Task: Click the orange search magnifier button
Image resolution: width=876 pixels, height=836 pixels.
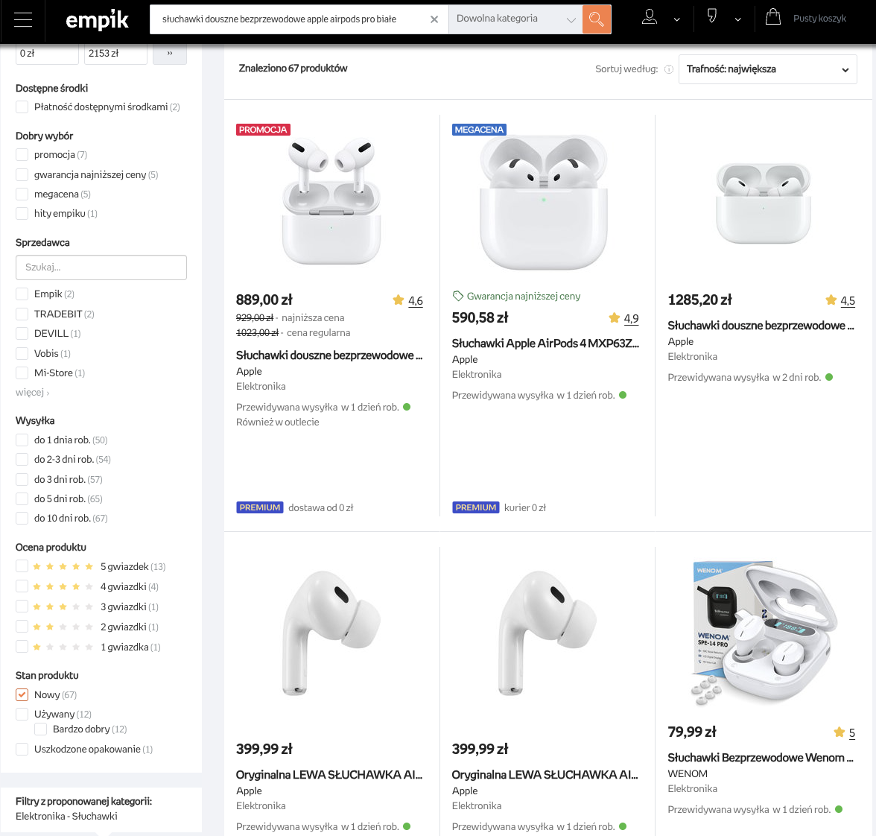Action: point(597,19)
